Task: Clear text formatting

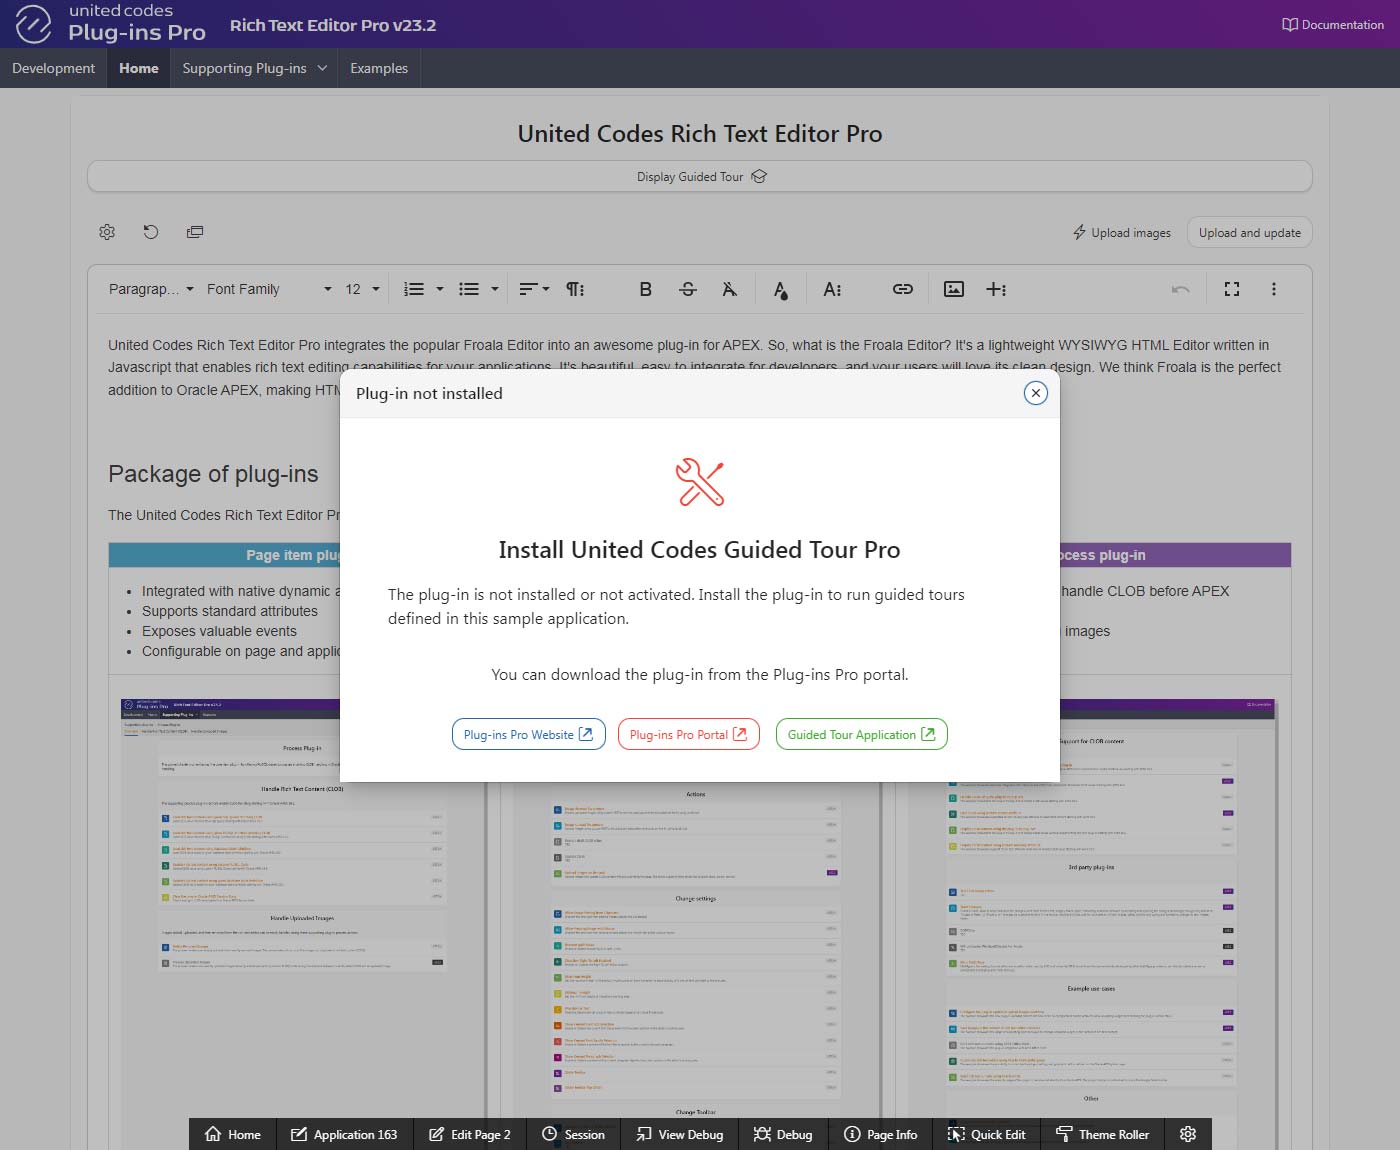Action: (730, 289)
